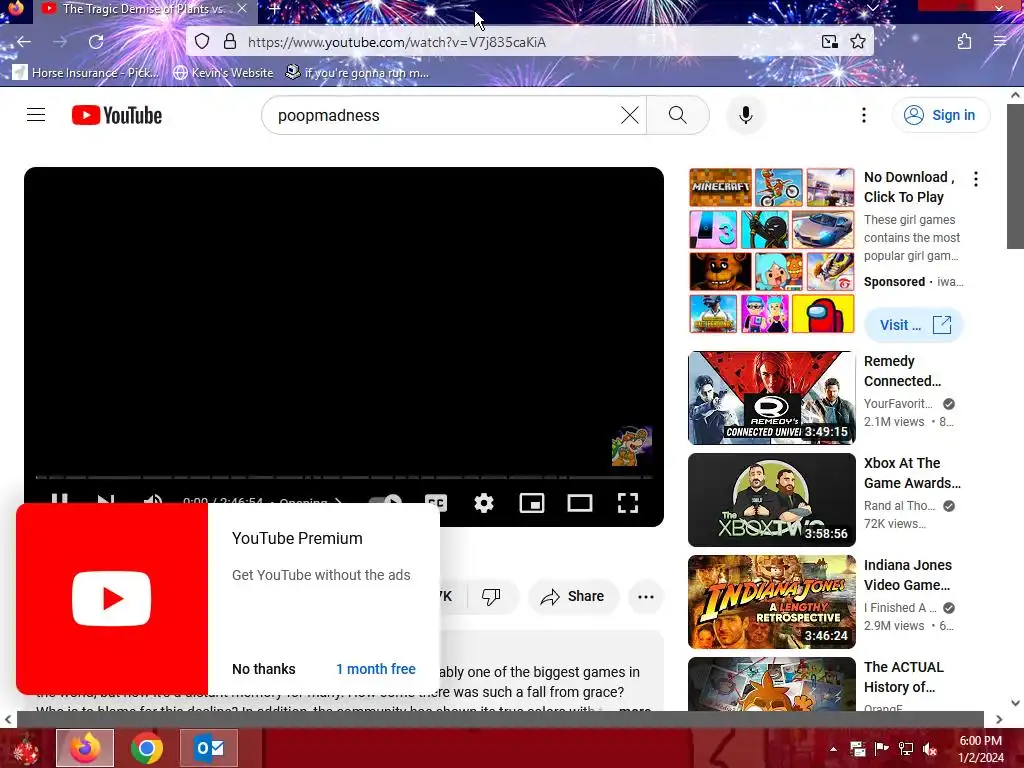
Task: Toggle closed captions in the player
Action: tap(436, 502)
